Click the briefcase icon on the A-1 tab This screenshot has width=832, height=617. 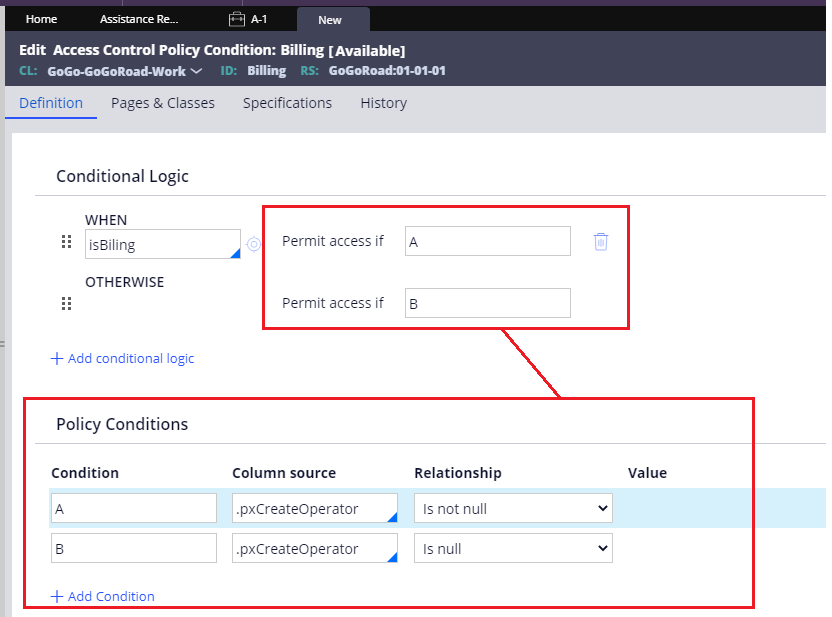click(x=236, y=17)
